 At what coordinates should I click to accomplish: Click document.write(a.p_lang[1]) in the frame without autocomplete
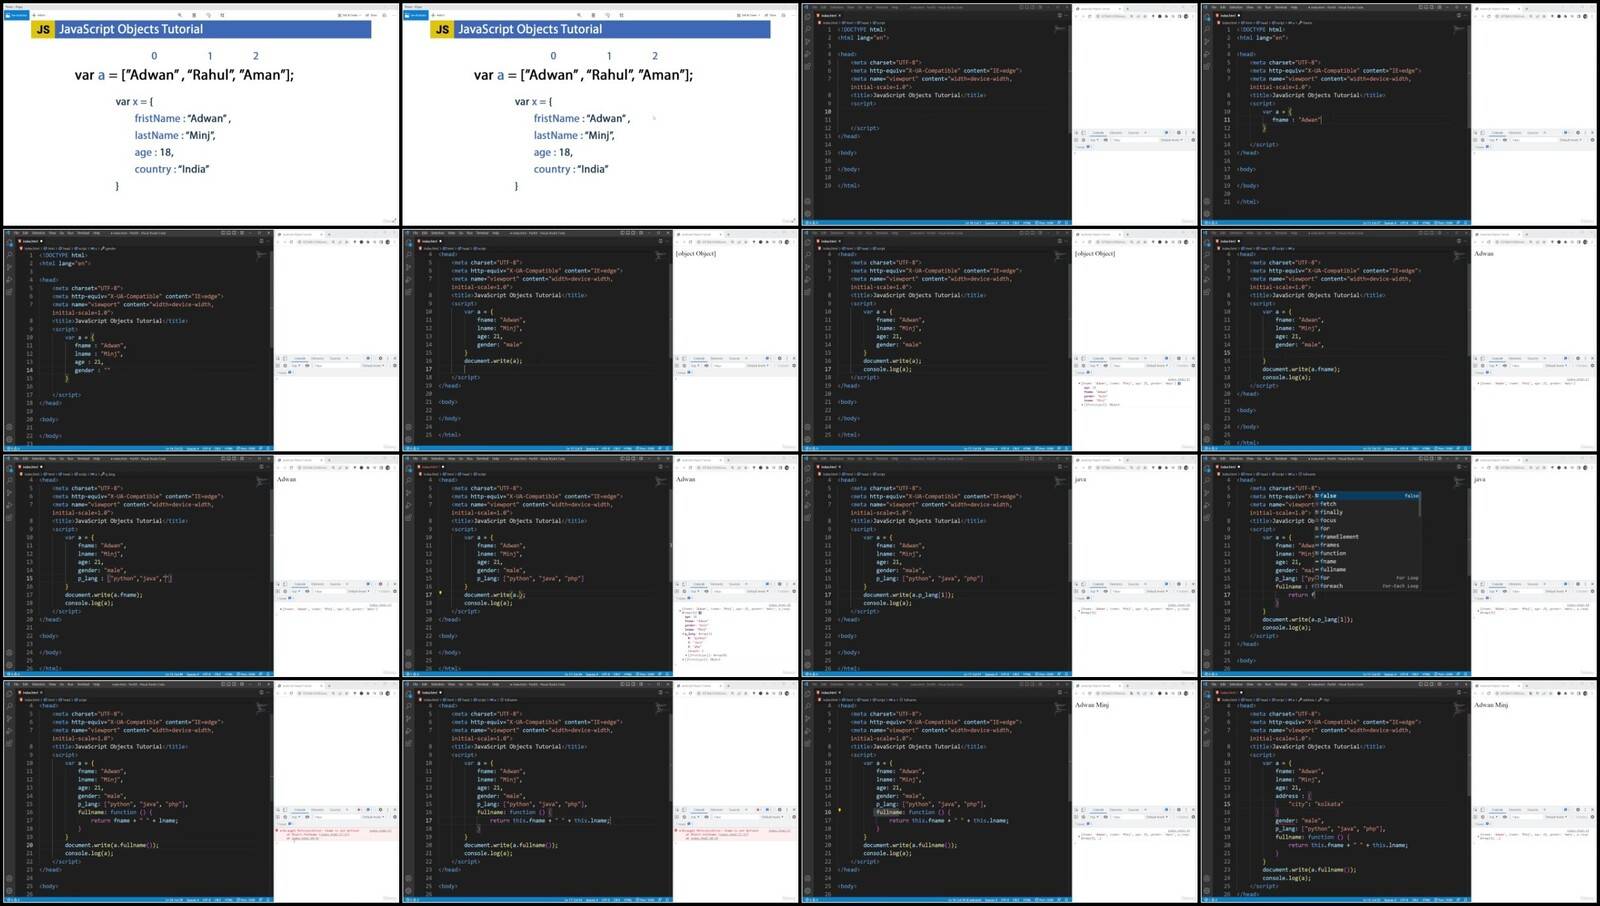coord(908,595)
